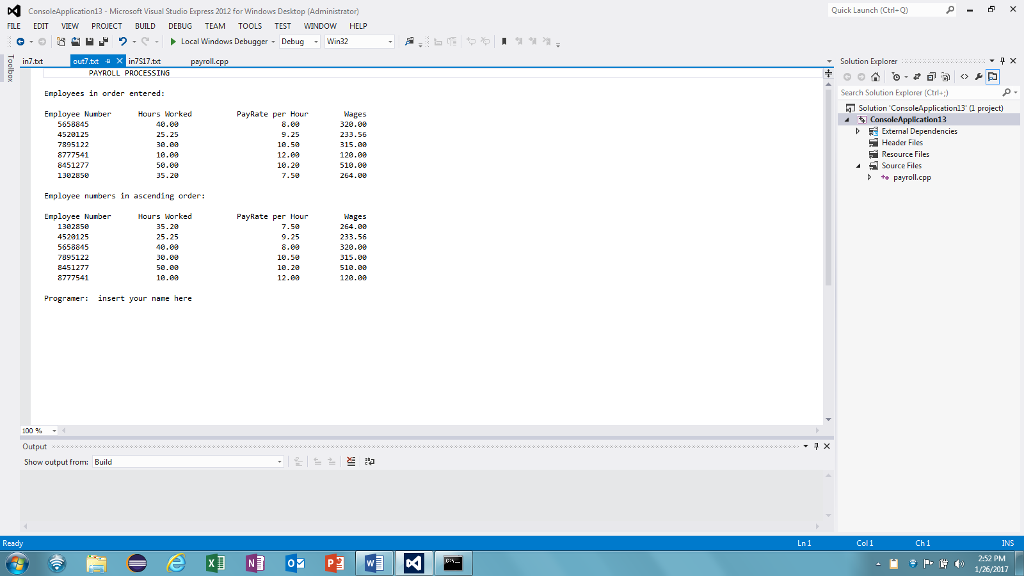Click the Save All toolbar icon
Screen dimensions: 1024x576
104,42
